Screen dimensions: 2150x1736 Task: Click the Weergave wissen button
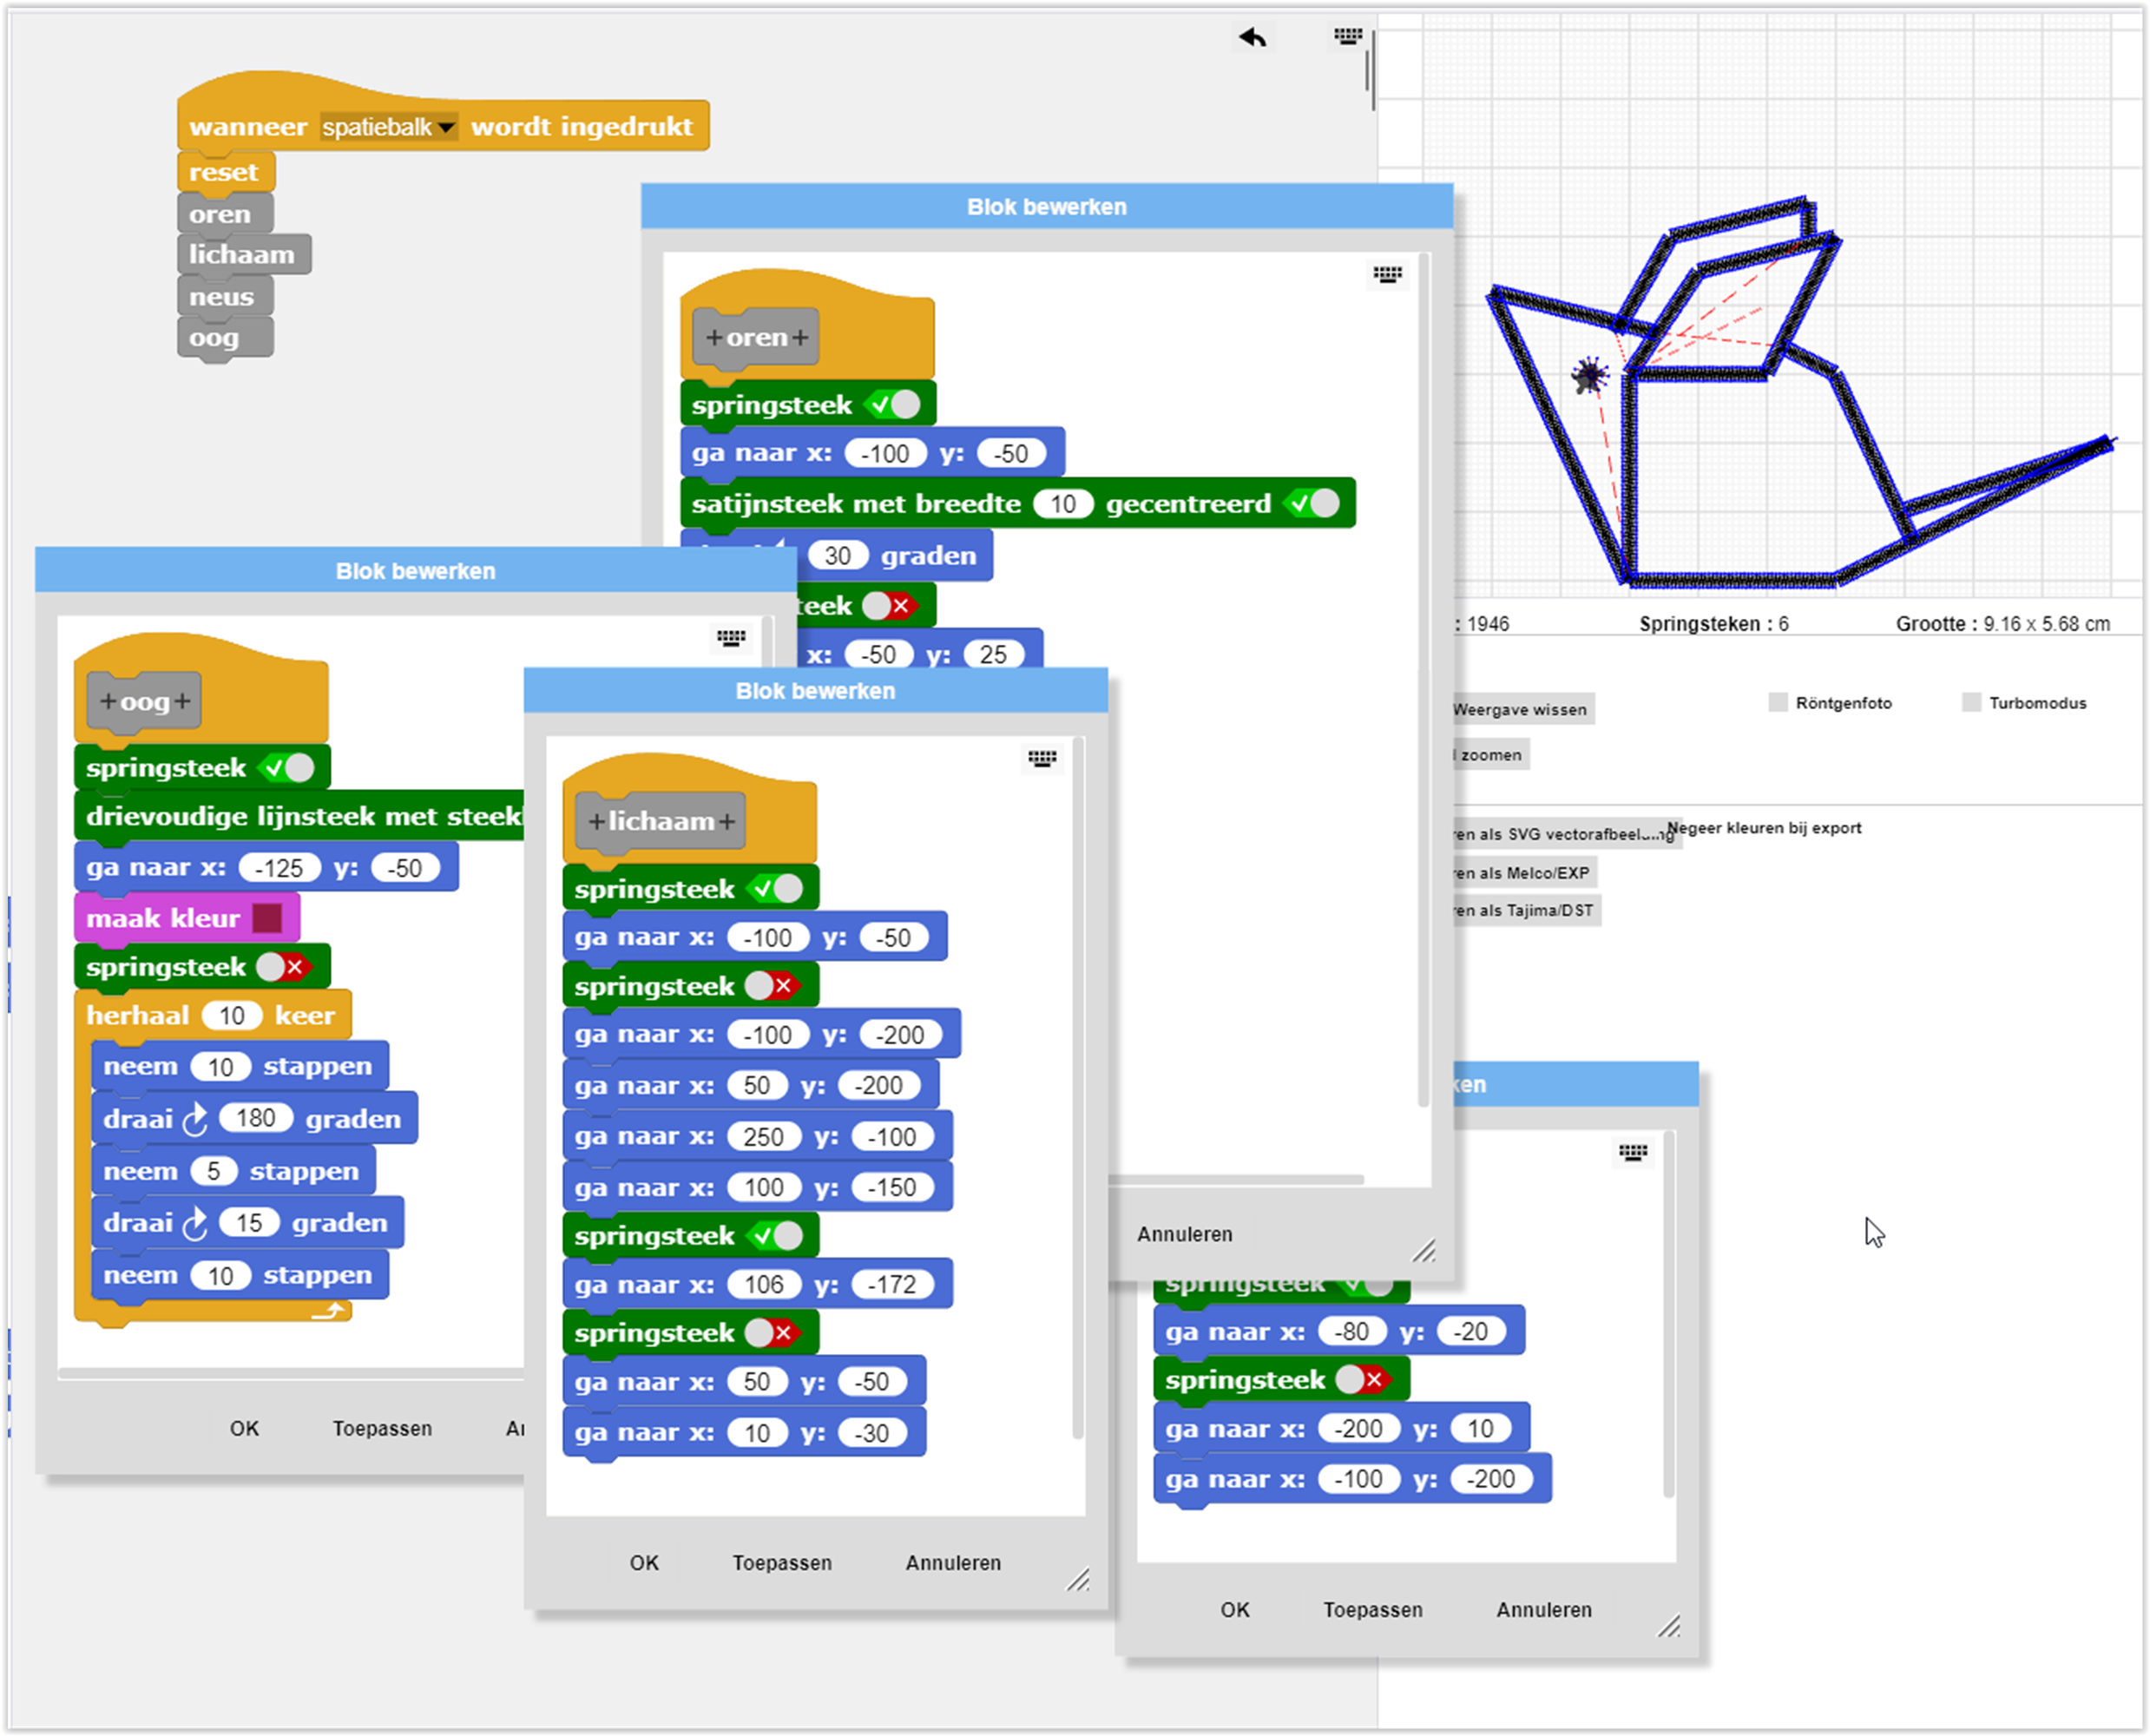[x=1519, y=709]
